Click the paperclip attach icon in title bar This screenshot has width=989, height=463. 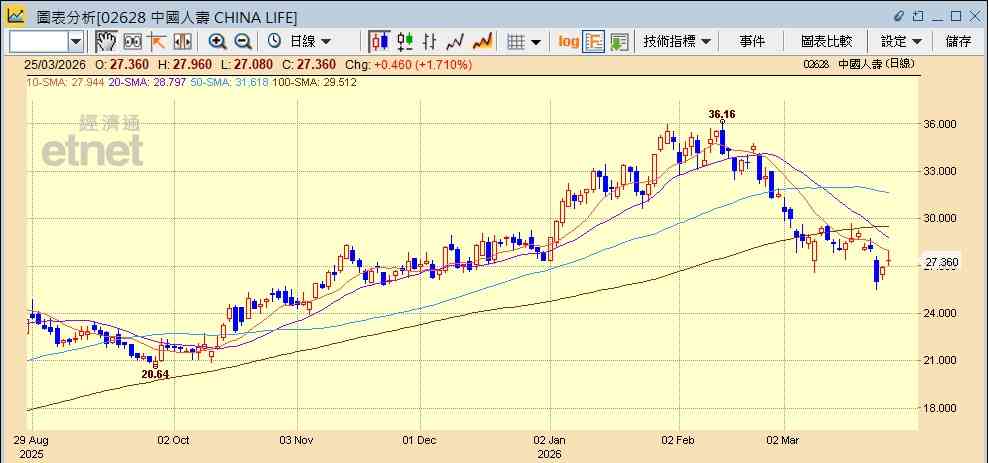pos(899,16)
